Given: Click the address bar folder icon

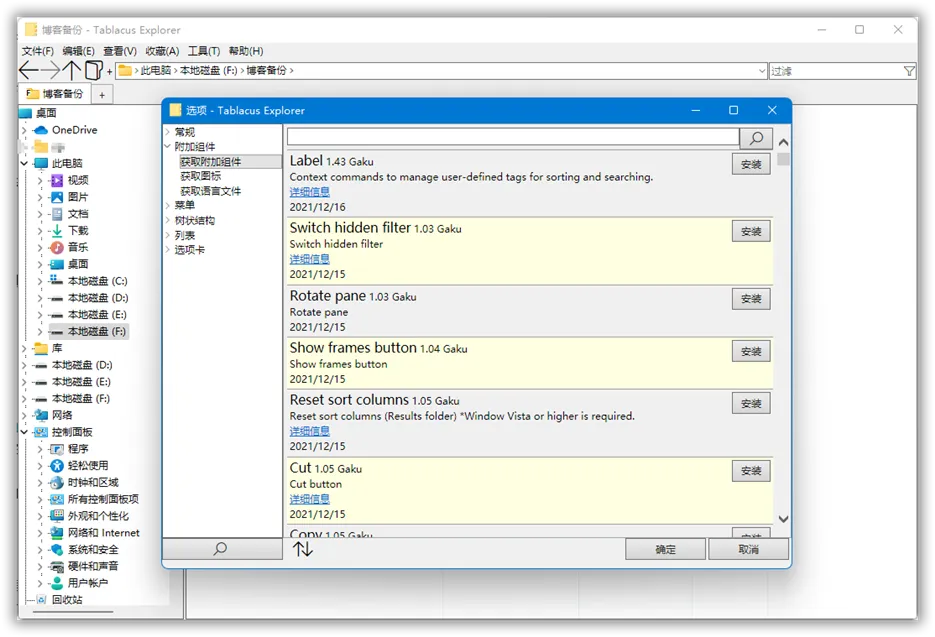Looking at the screenshot, I should tap(125, 70).
